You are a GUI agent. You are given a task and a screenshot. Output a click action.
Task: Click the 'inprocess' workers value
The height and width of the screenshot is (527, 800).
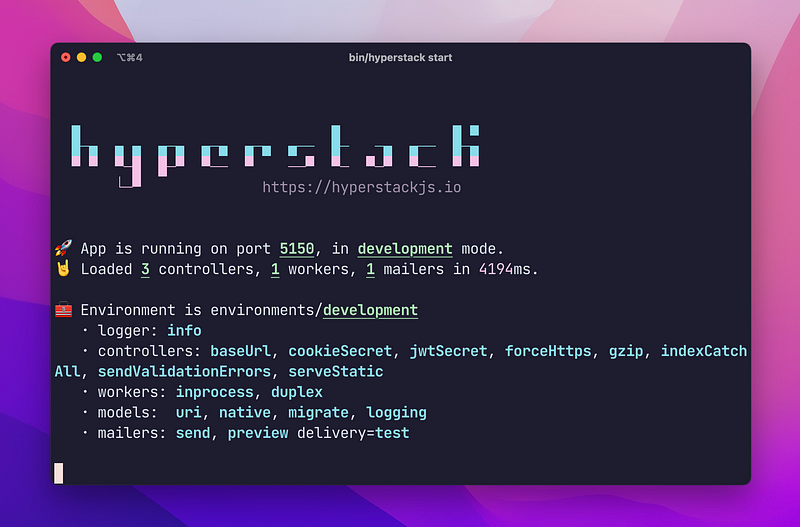pos(215,392)
